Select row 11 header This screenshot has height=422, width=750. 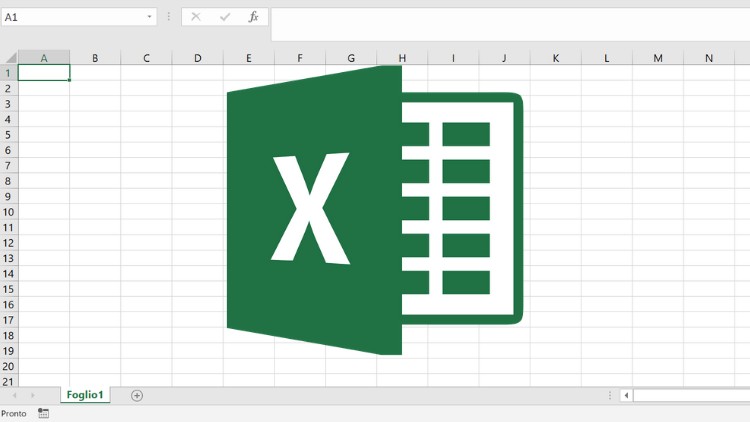coord(9,227)
